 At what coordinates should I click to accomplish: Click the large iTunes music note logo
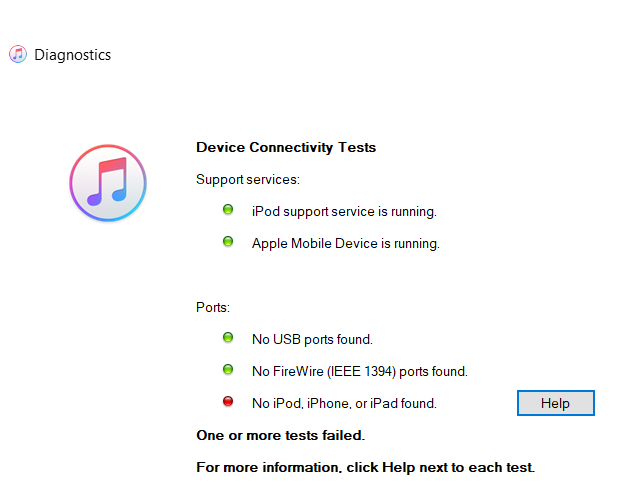click(x=108, y=183)
